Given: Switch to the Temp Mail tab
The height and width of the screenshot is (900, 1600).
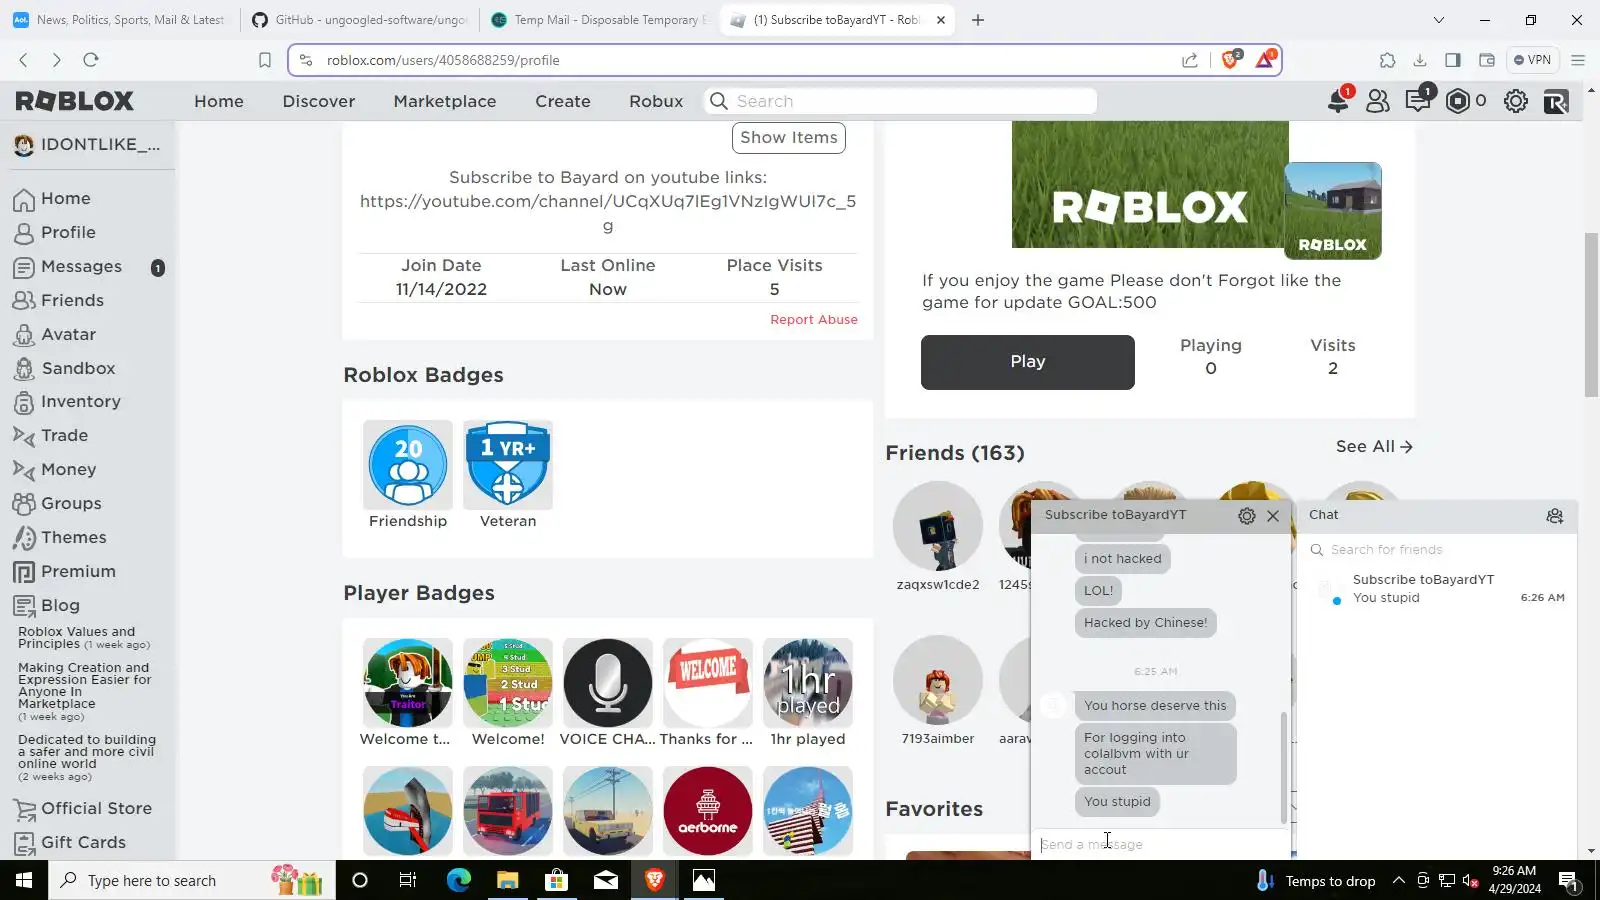Looking at the screenshot, I should (x=600, y=20).
